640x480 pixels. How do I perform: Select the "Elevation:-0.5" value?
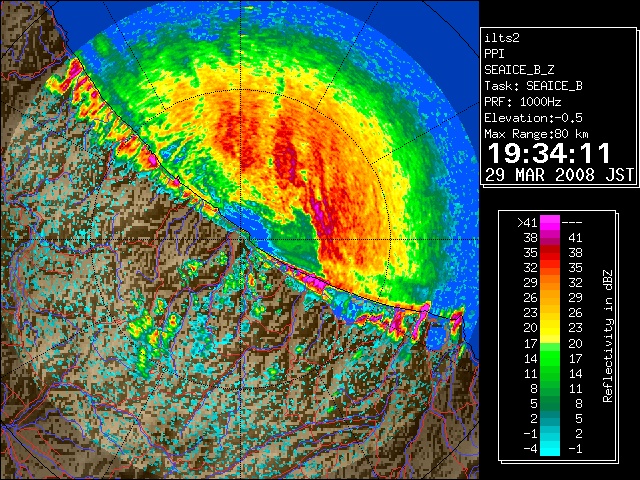tap(533, 118)
